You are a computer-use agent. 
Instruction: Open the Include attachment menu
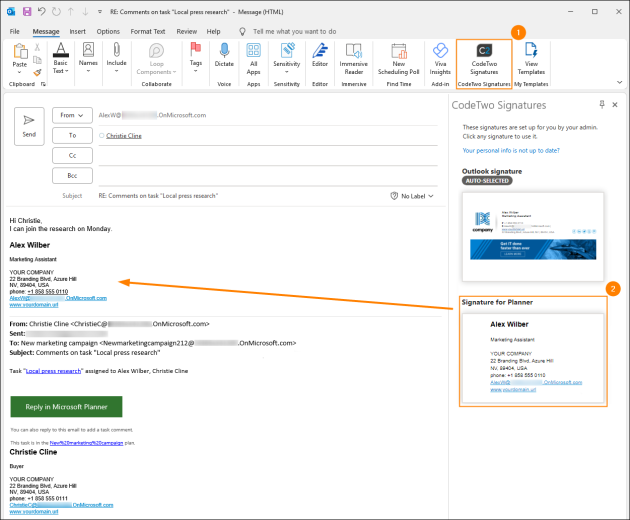pos(117,58)
